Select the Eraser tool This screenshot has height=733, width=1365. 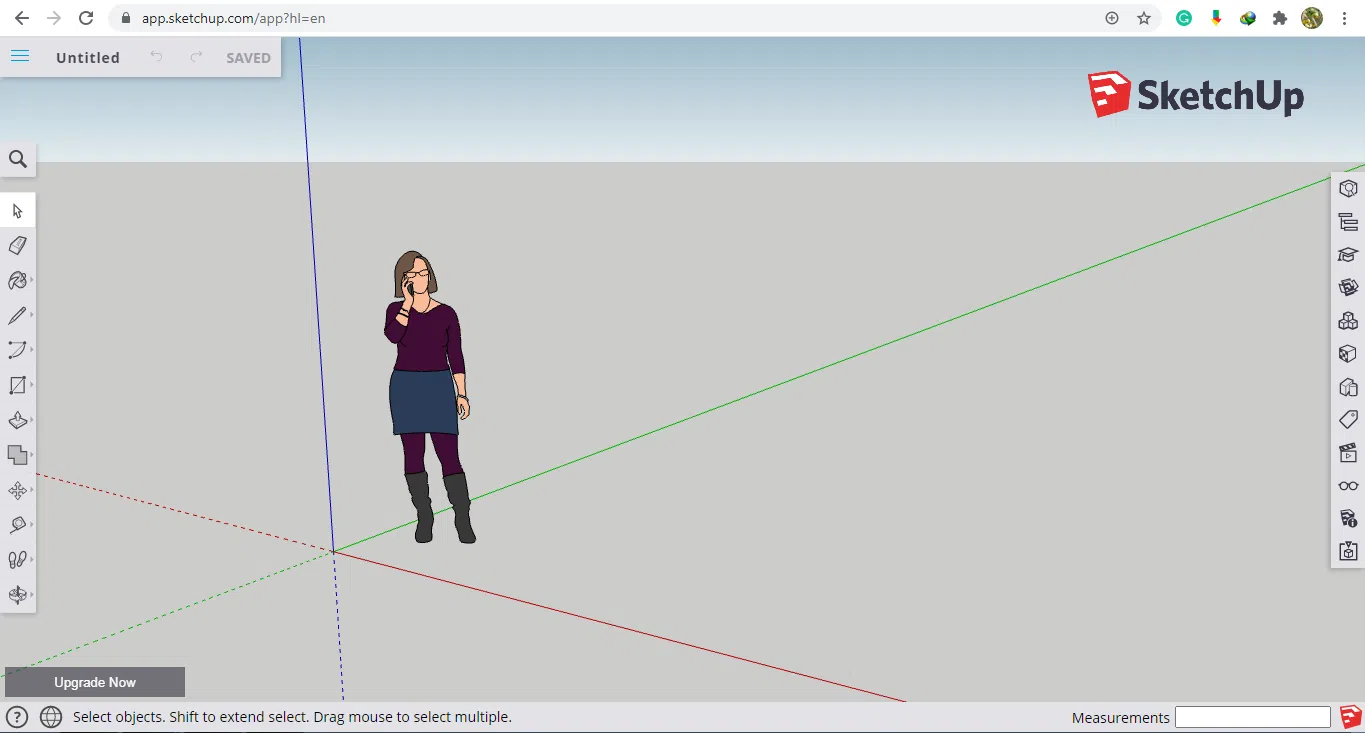pos(18,245)
